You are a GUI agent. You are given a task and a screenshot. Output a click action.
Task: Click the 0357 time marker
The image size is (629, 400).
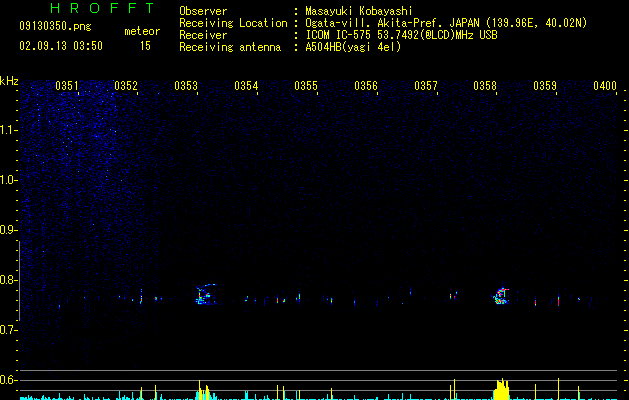(x=426, y=86)
